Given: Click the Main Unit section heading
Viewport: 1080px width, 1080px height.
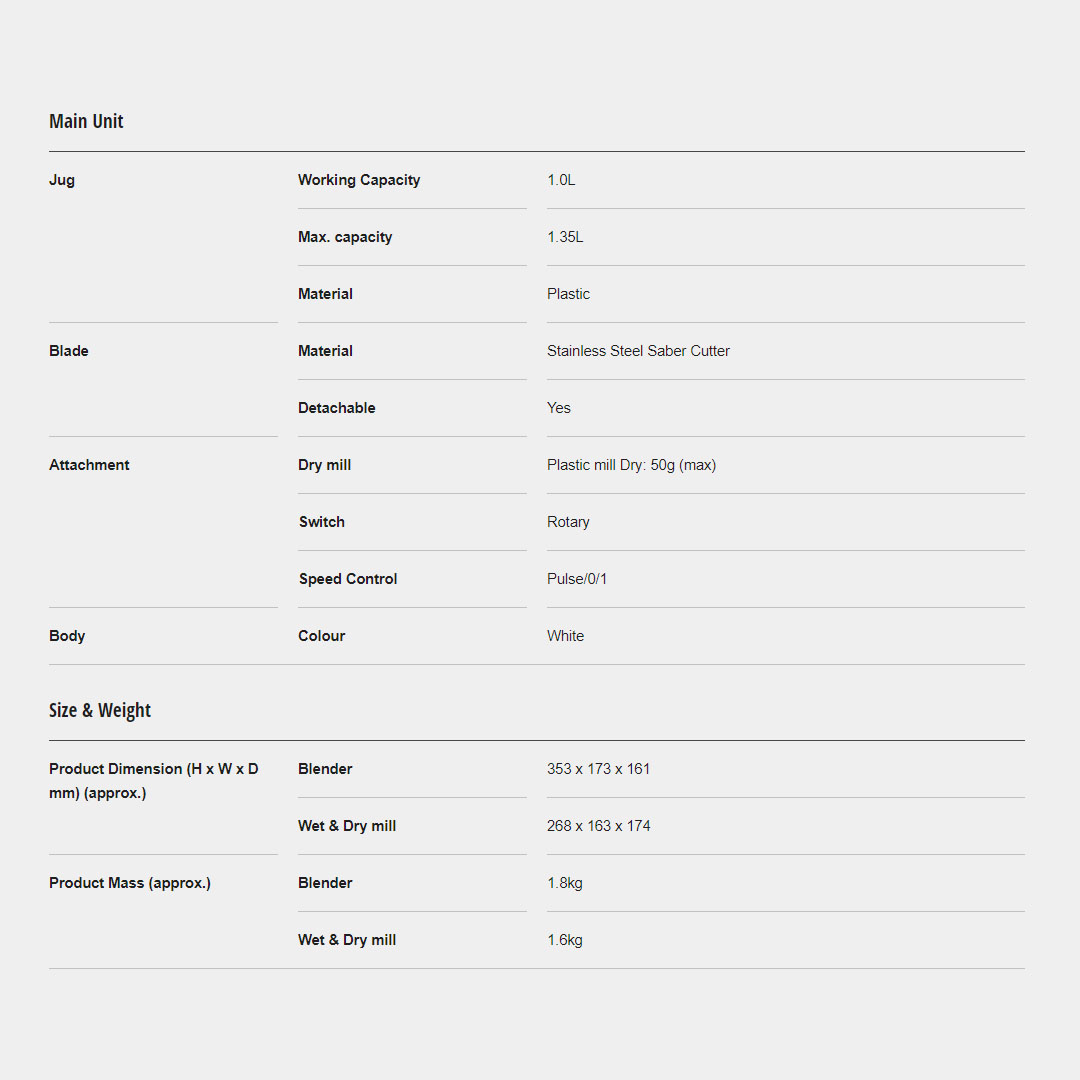Looking at the screenshot, I should click(x=86, y=121).
